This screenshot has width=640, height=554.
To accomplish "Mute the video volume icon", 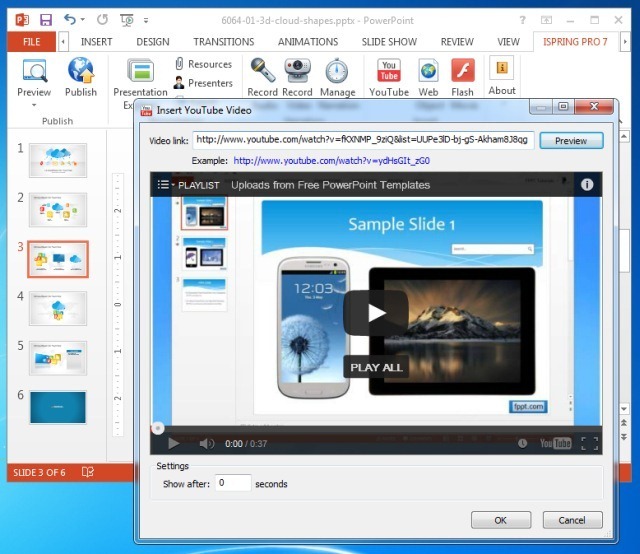I will click(x=207, y=443).
